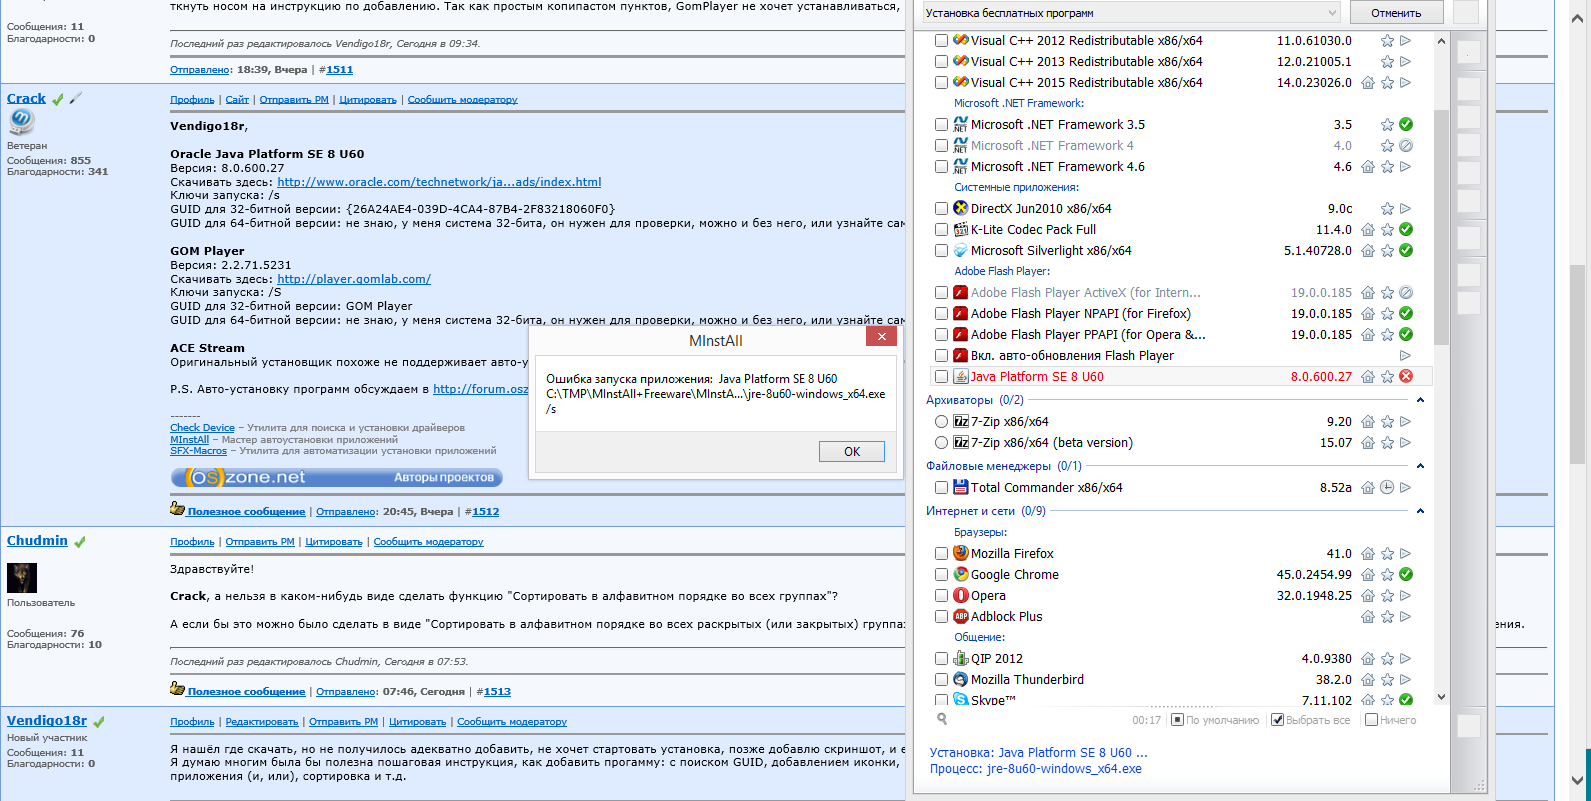1591x801 pixels.
Task: Open Chudmin's 'Профиль' link
Action: coord(192,542)
